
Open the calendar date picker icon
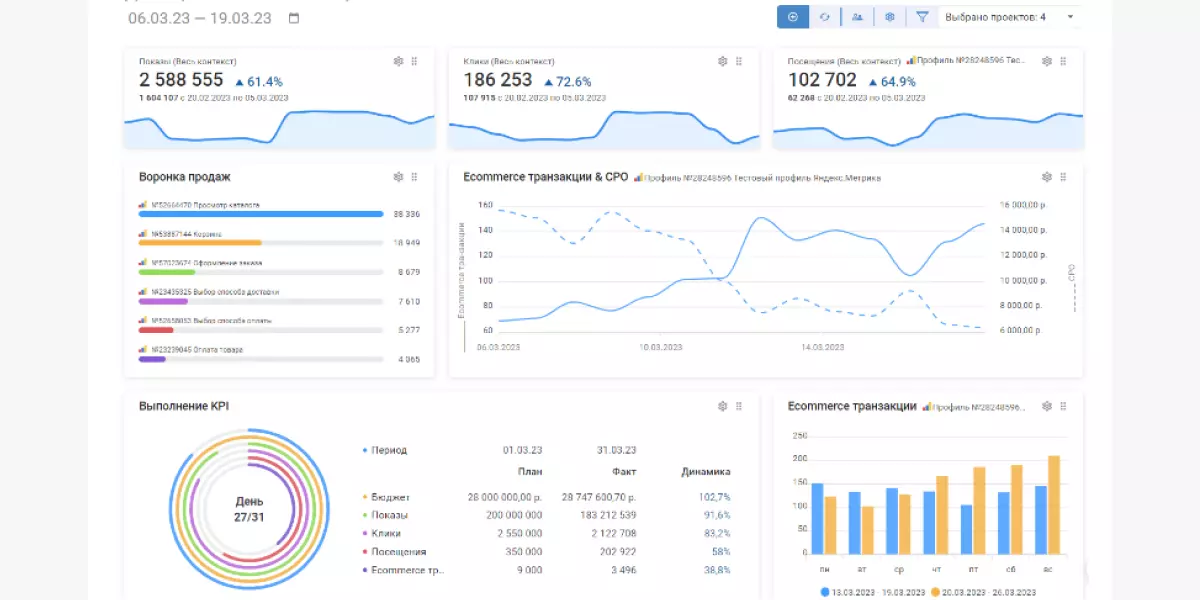tap(293, 18)
